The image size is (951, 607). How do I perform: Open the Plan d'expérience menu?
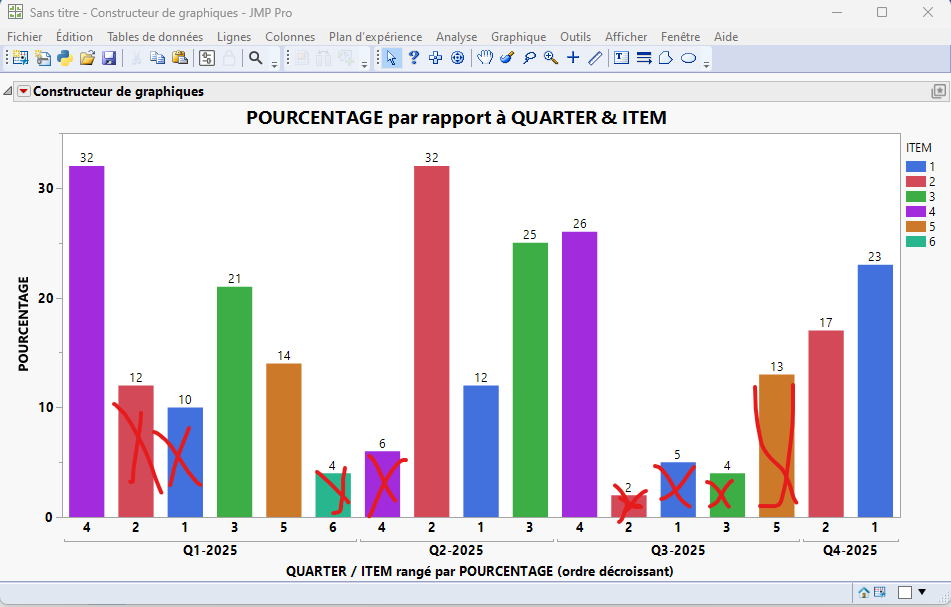point(374,36)
